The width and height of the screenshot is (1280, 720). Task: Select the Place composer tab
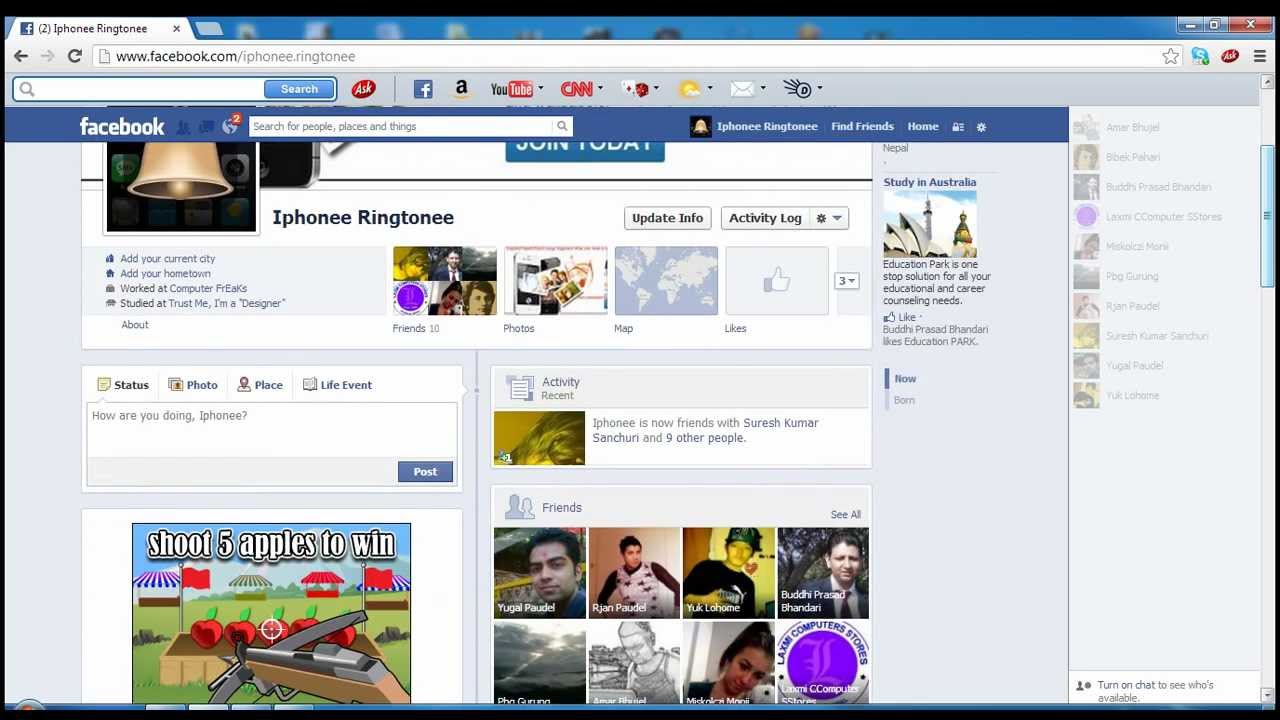click(x=260, y=385)
